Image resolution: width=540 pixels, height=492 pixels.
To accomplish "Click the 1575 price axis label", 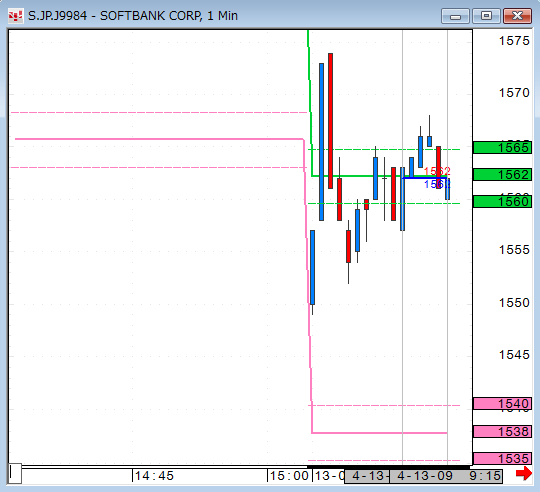I will click(x=514, y=41).
